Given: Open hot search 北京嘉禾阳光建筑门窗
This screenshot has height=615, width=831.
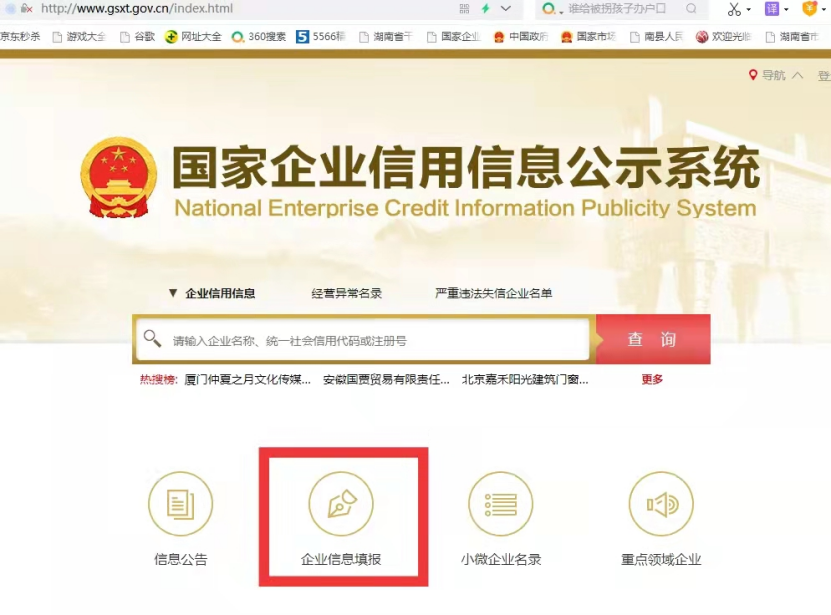Looking at the screenshot, I should click(525, 380).
